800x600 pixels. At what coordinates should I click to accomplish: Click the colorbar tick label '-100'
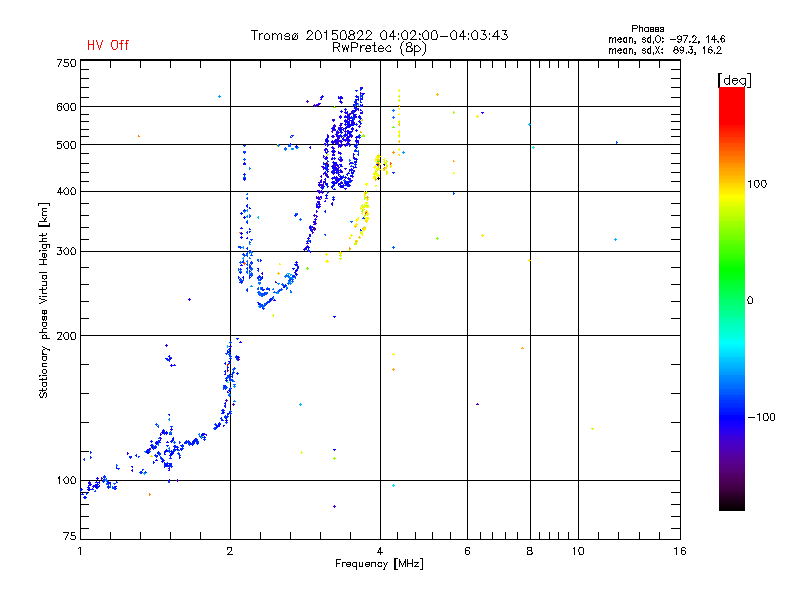coord(761,417)
